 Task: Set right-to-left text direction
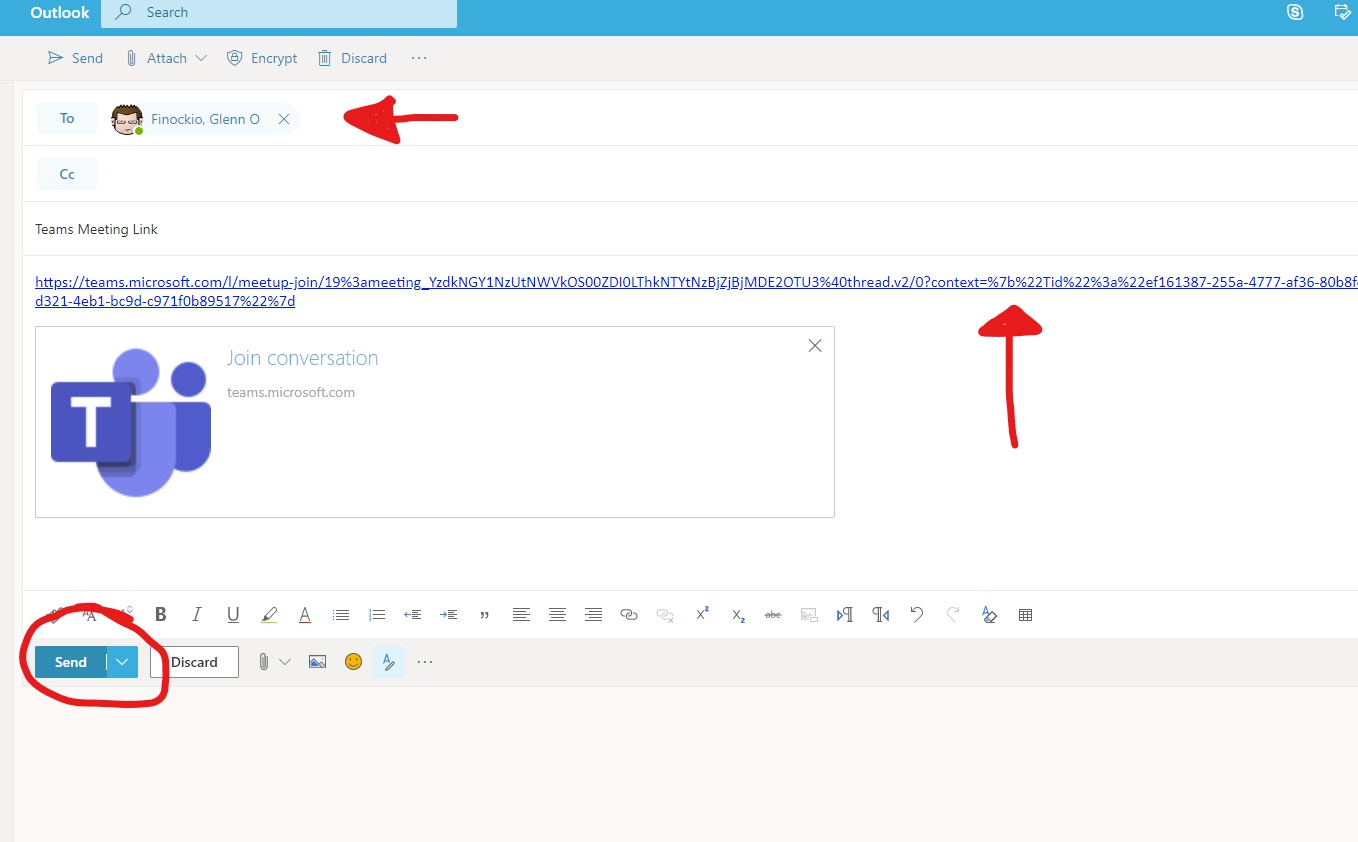[x=881, y=615]
